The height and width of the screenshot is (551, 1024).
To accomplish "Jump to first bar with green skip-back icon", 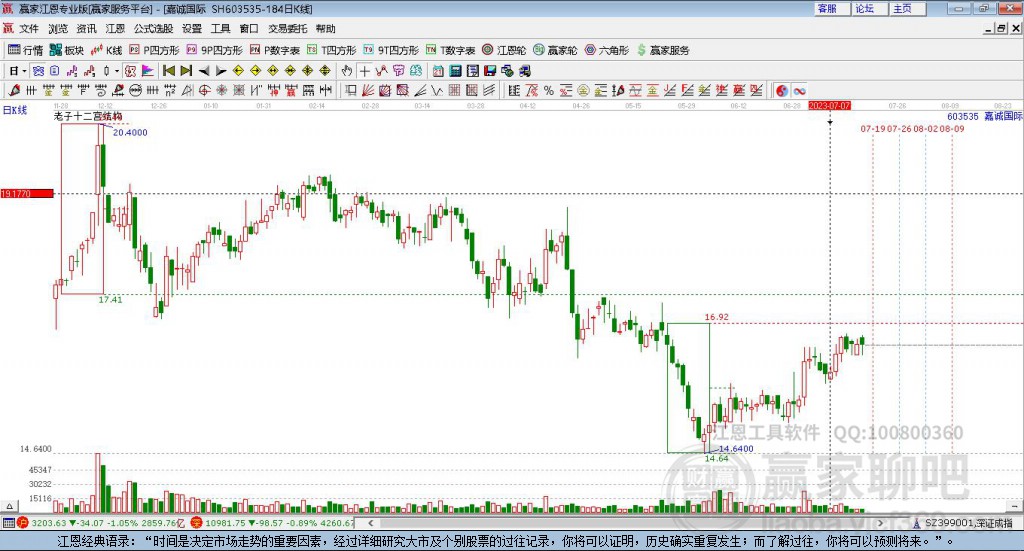I will pos(168,71).
